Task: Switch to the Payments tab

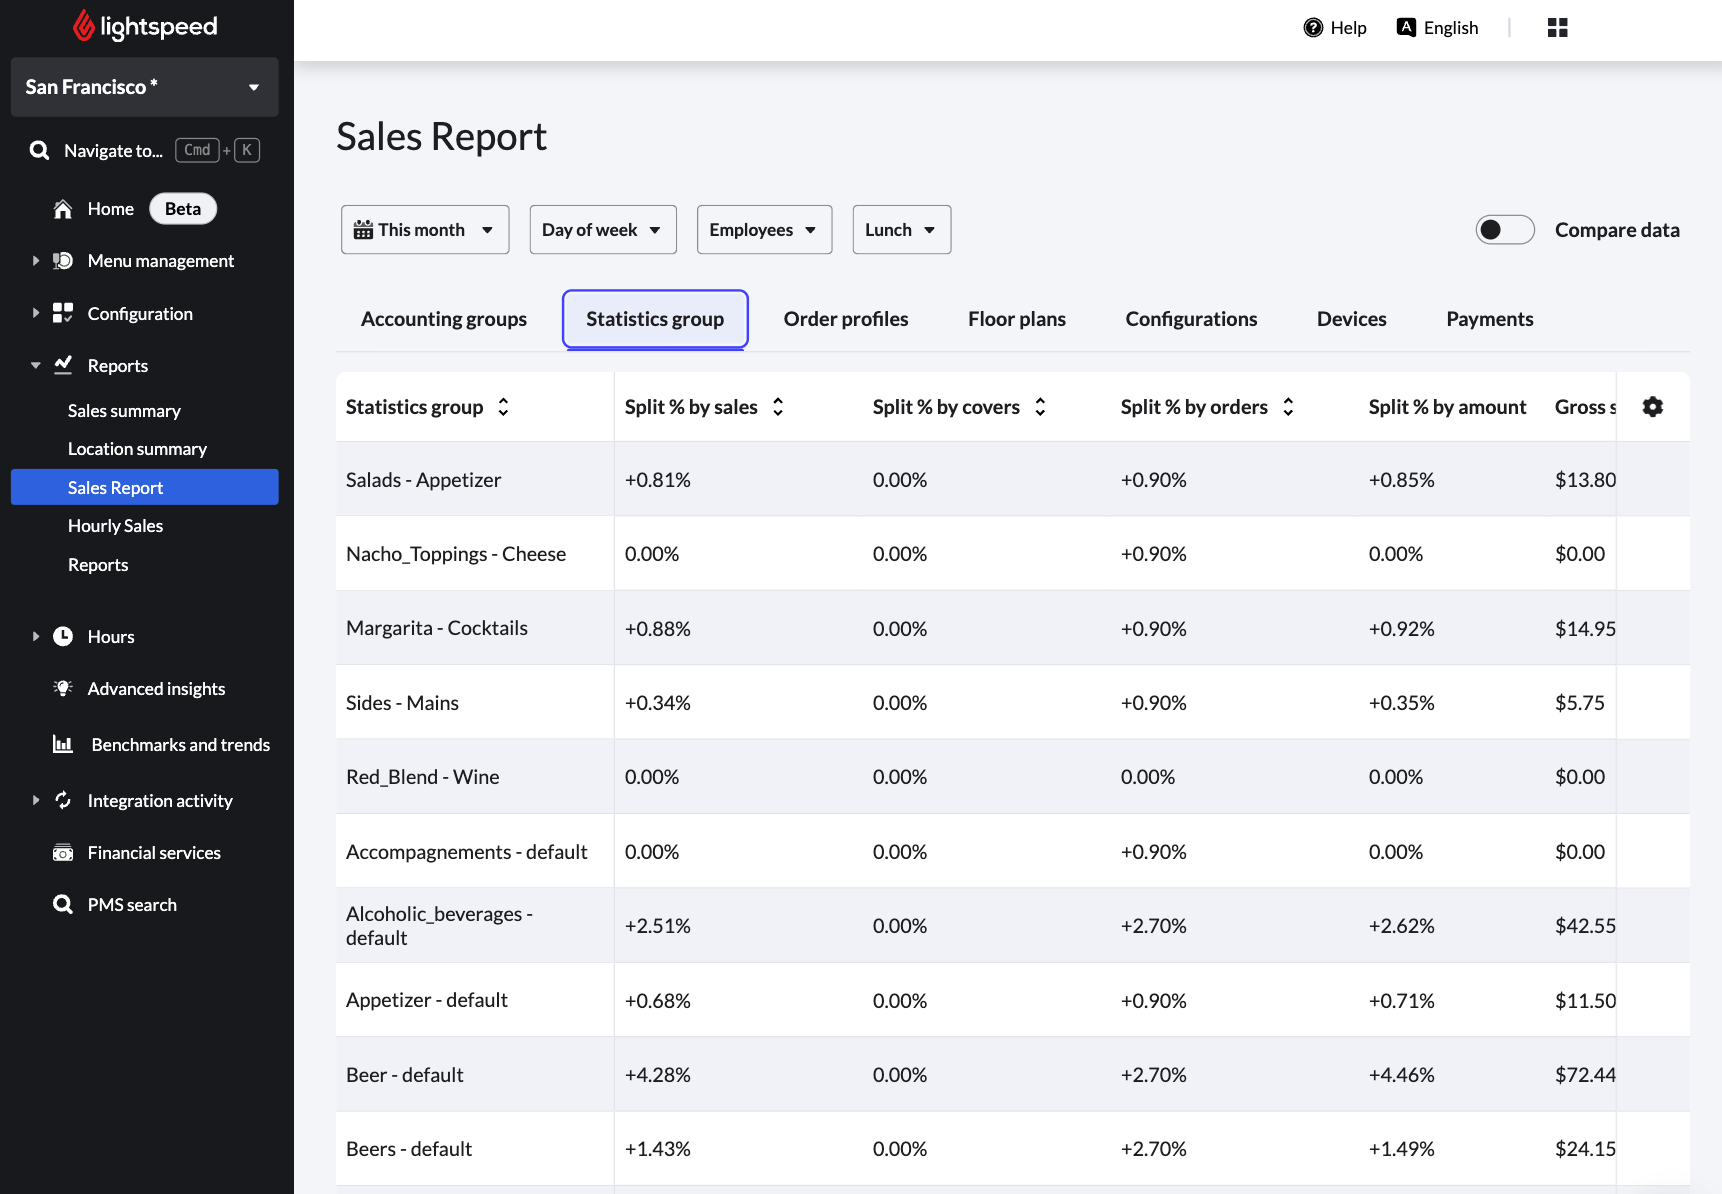Action: click(x=1489, y=319)
